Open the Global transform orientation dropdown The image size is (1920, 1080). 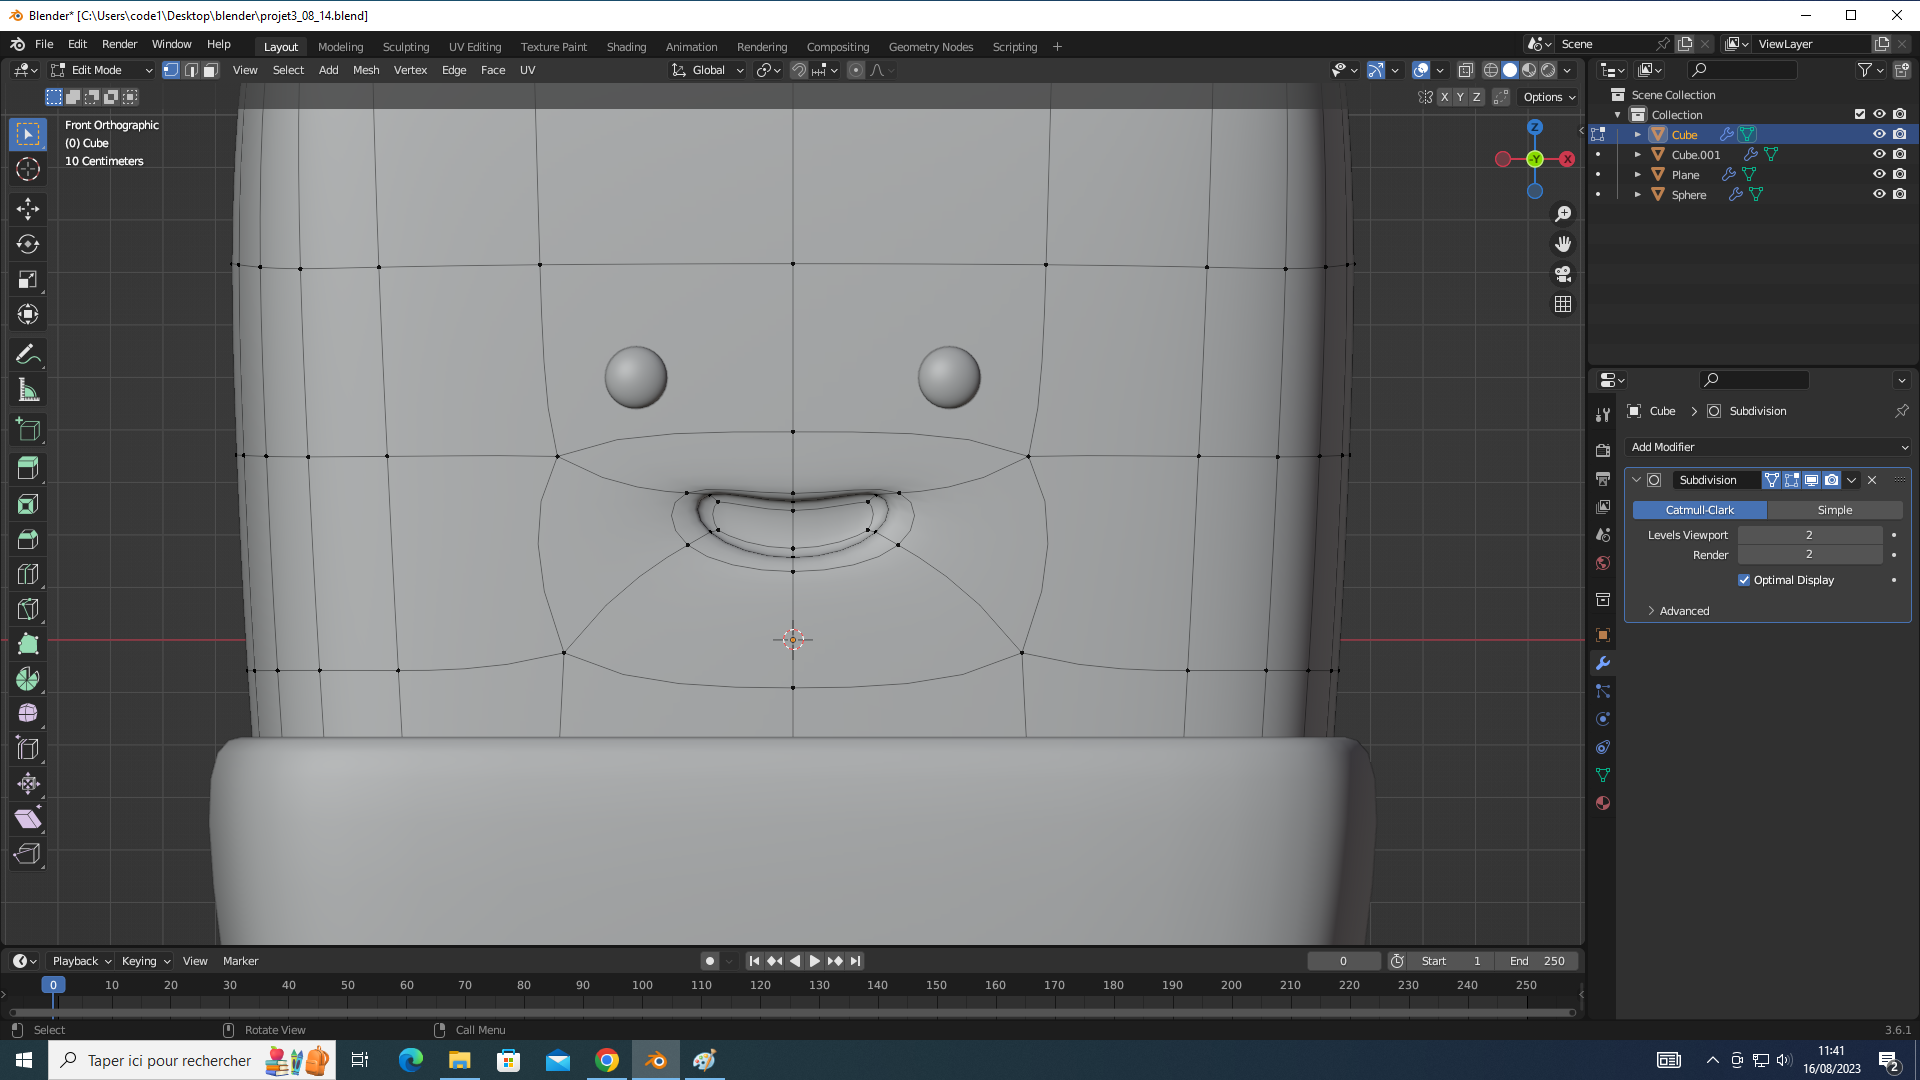(708, 70)
